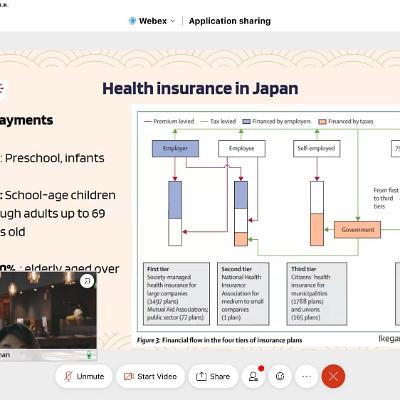The width and height of the screenshot is (400, 400).
Task: Click the Self-employed box in diagram
Action: [x=317, y=148]
